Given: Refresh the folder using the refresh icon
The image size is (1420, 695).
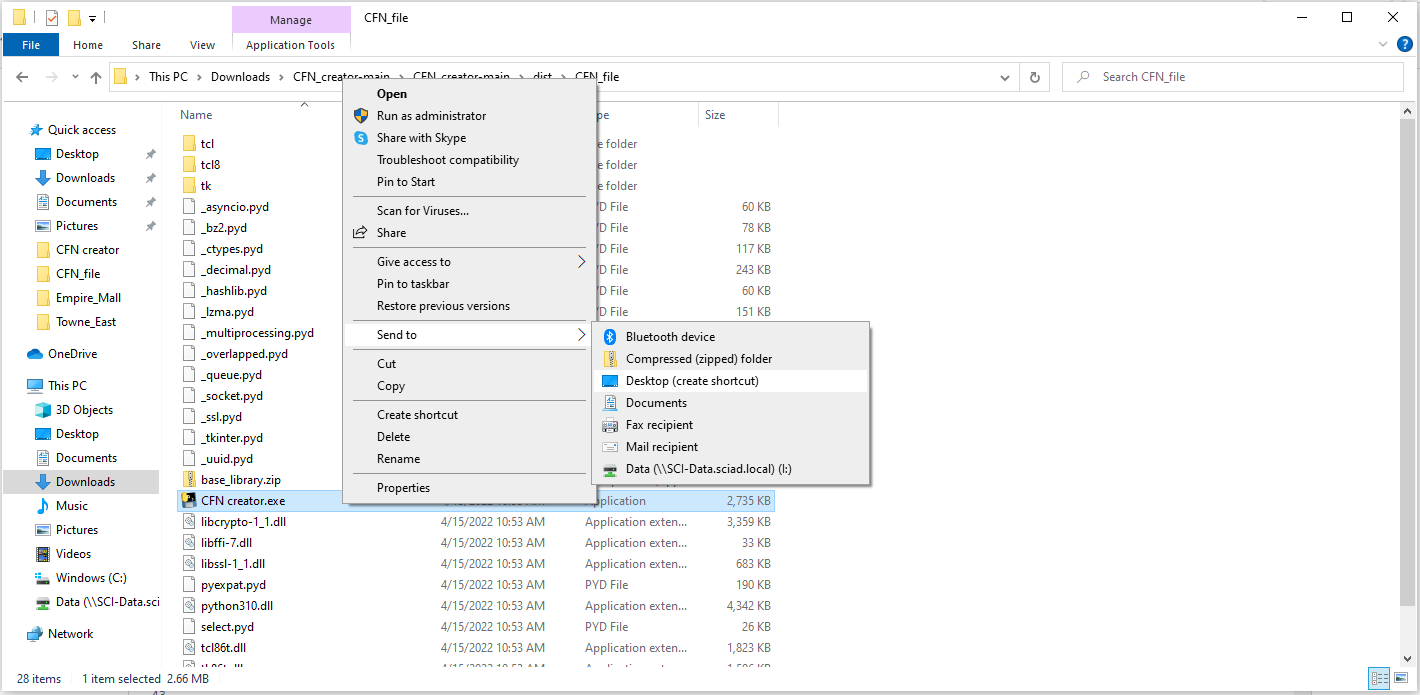Looking at the screenshot, I should click(x=1035, y=76).
